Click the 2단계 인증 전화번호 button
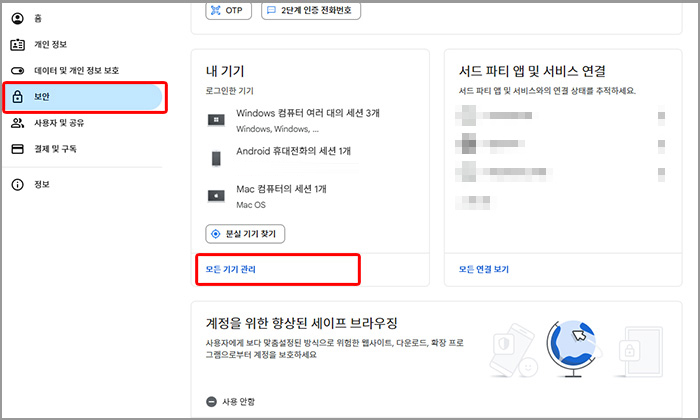 pos(311,10)
